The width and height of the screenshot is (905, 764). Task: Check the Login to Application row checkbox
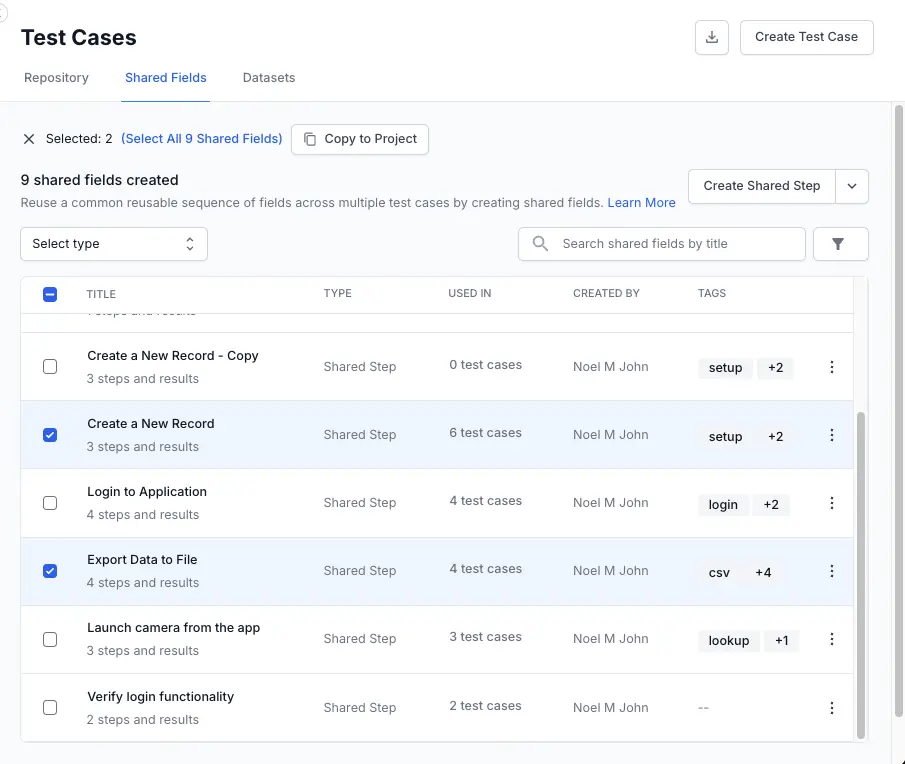click(50, 503)
